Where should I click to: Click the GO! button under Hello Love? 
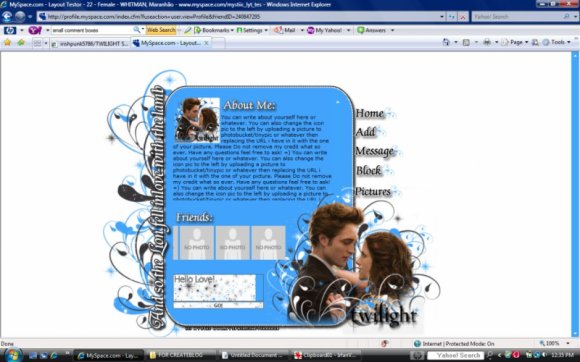pyautogui.click(x=218, y=305)
